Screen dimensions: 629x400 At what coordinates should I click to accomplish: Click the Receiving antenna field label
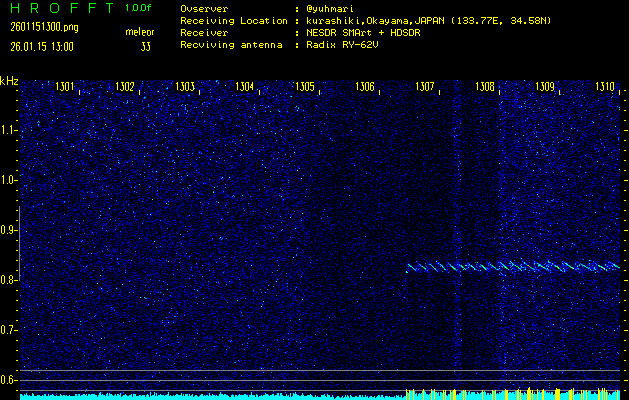231,45
